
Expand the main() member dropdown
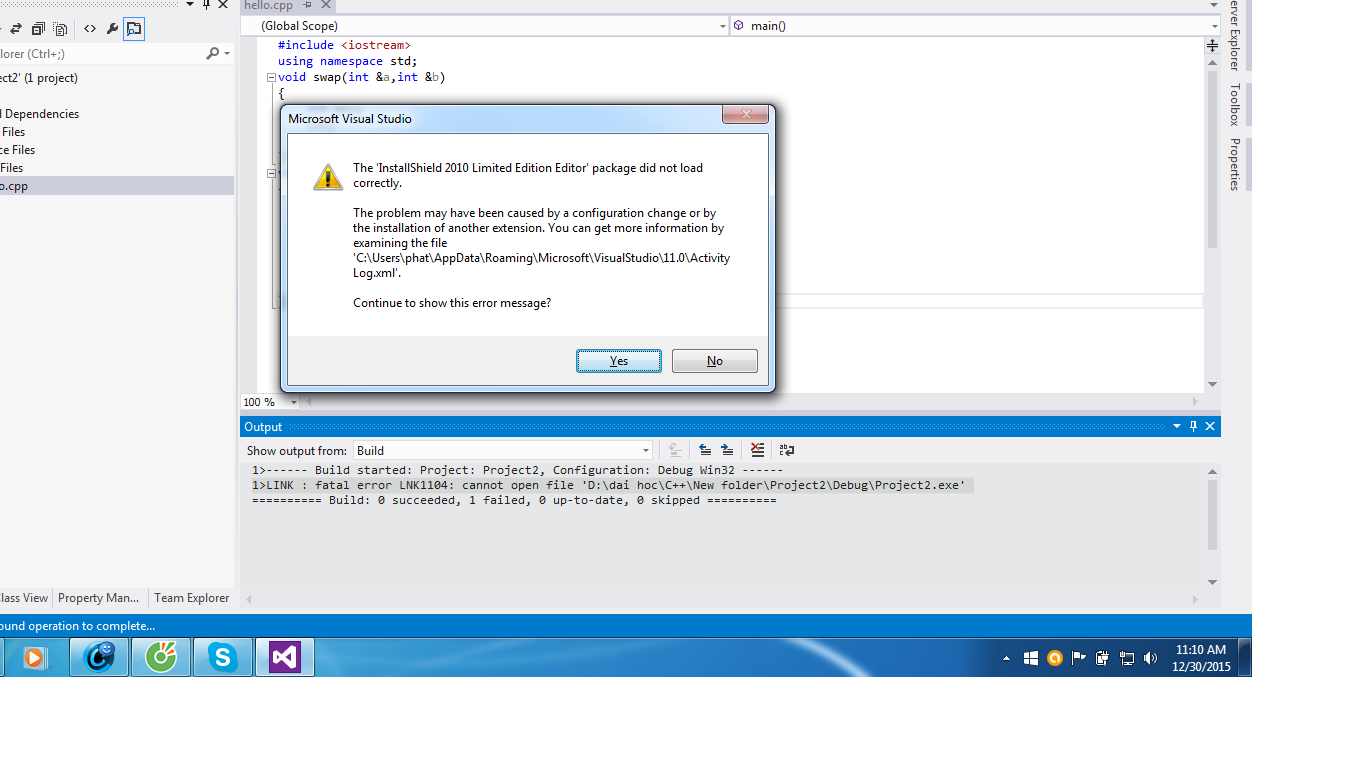click(1214, 26)
